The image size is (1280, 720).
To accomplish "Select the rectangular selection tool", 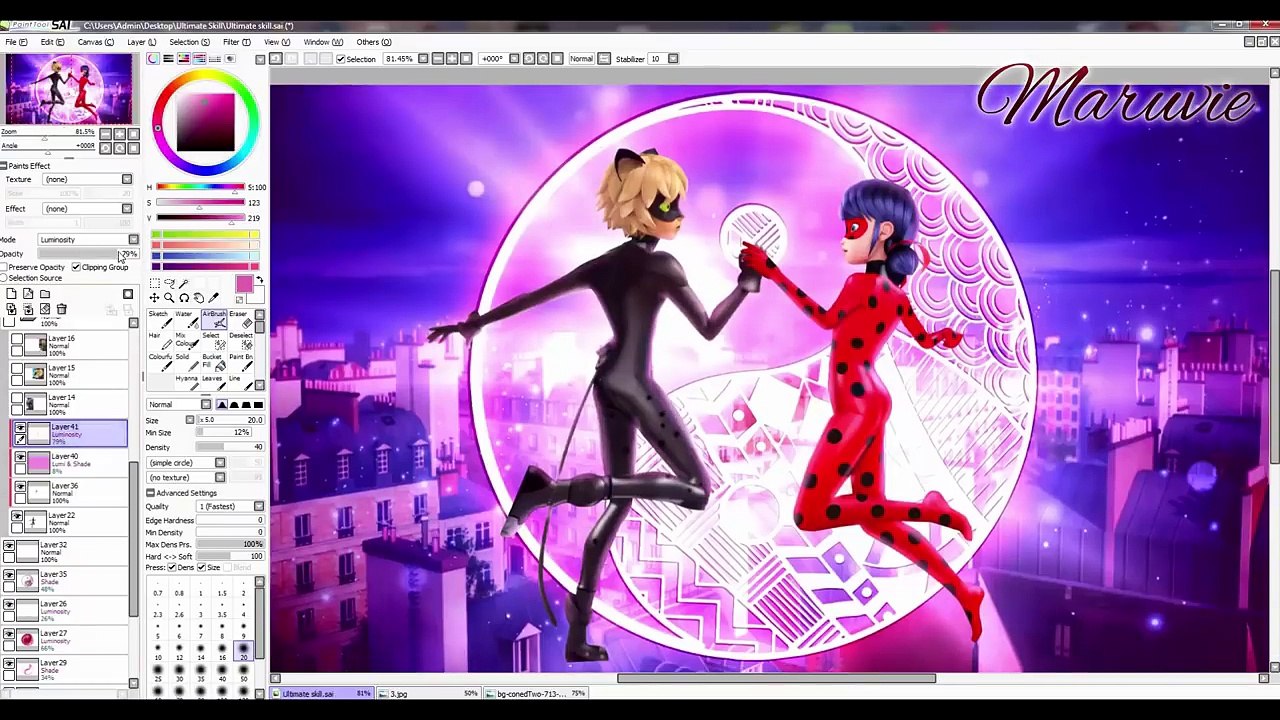I will tap(154, 284).
